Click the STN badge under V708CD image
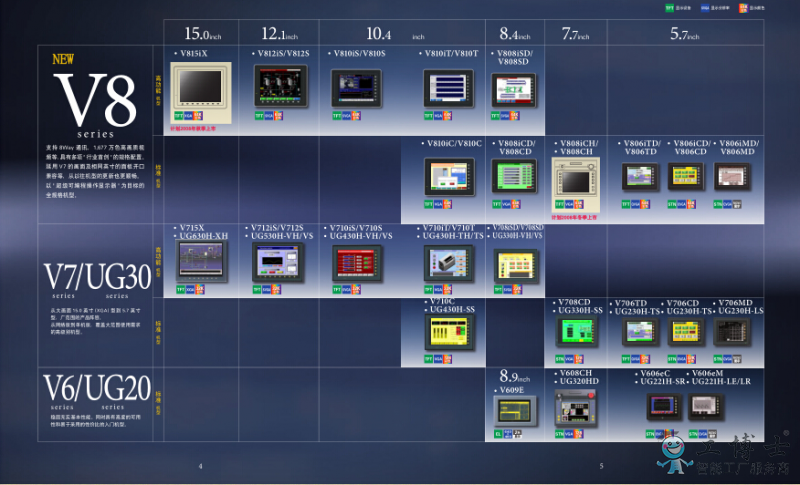Image resolution: width=800 pixels, height=485 pixels. coord(560,359)
